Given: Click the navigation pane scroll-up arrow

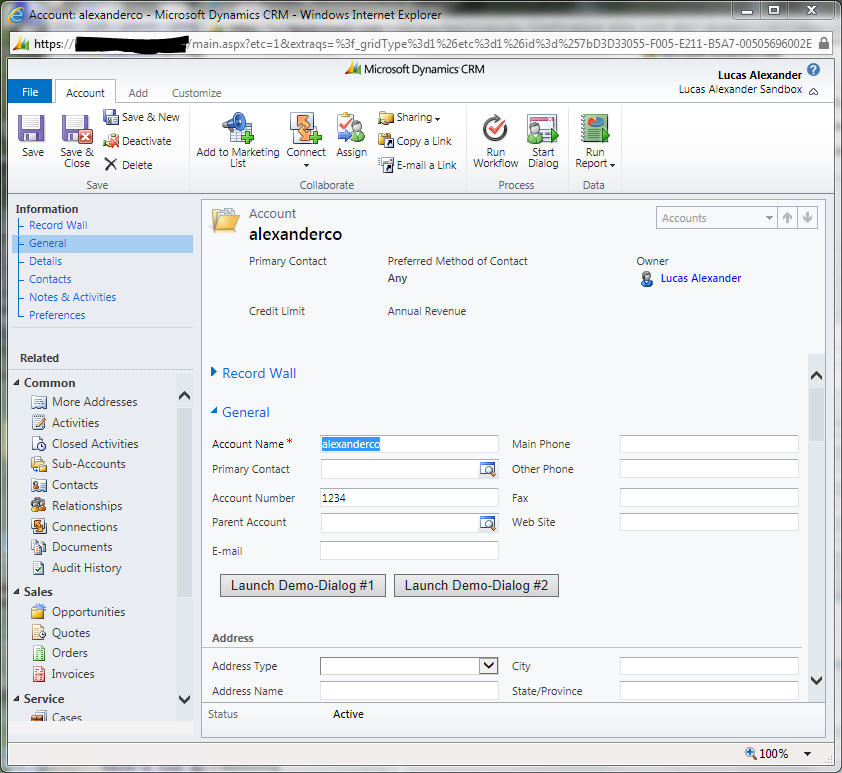Looking at the screenshot, I should (184, 396).
